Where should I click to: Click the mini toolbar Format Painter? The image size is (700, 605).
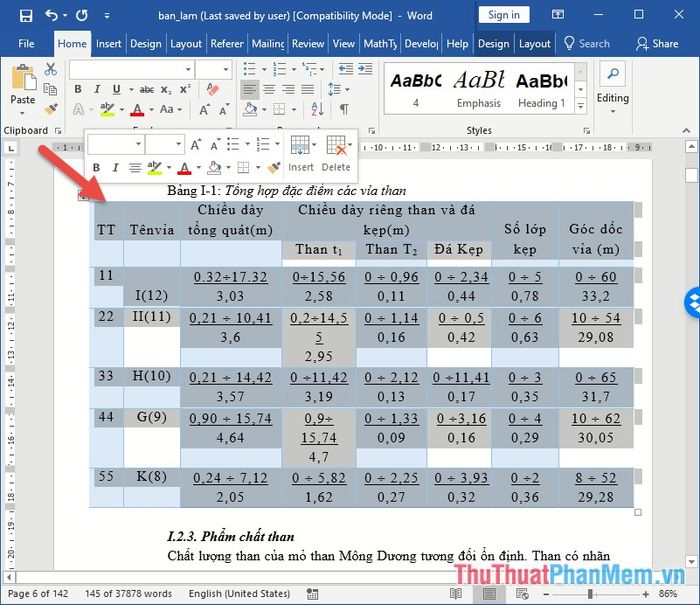(x=274, y=167)
